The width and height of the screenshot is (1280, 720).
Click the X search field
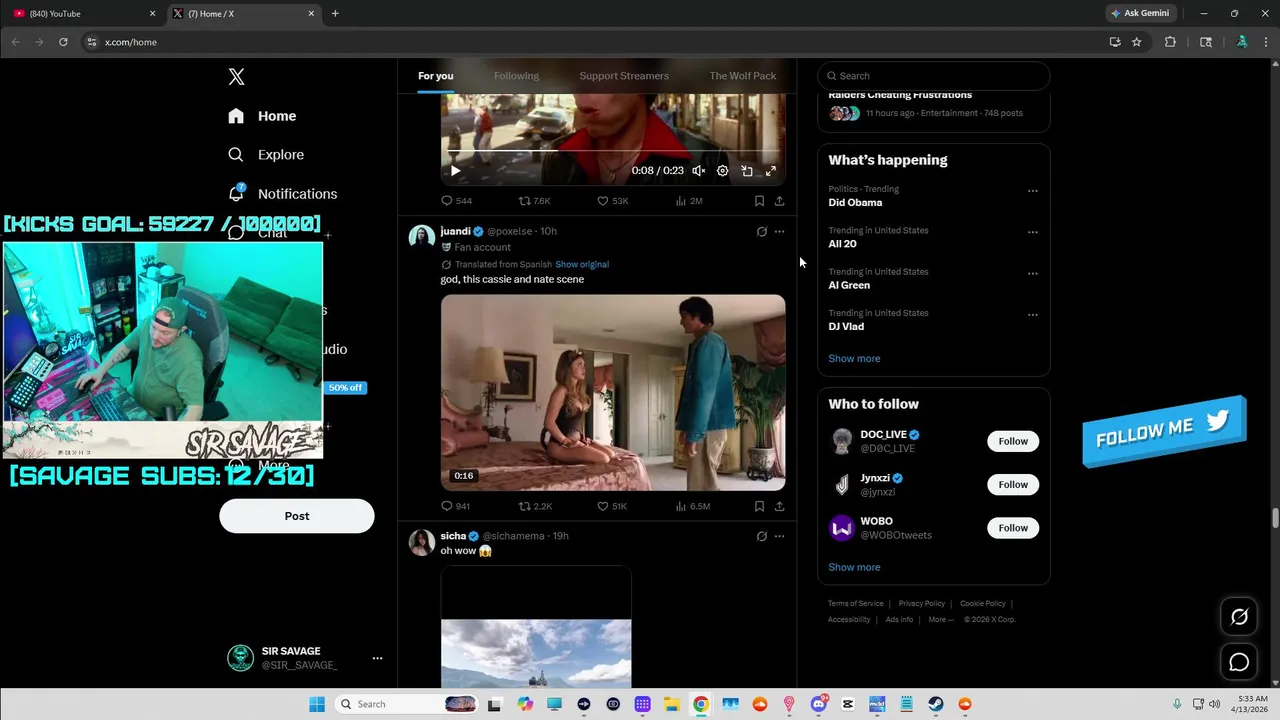934,76
